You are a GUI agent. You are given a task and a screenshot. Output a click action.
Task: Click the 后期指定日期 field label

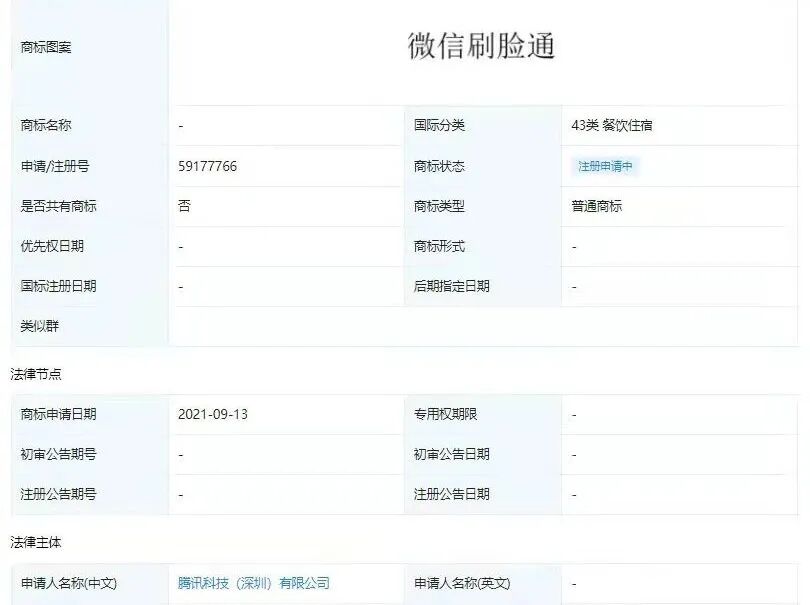pos(451,286)
